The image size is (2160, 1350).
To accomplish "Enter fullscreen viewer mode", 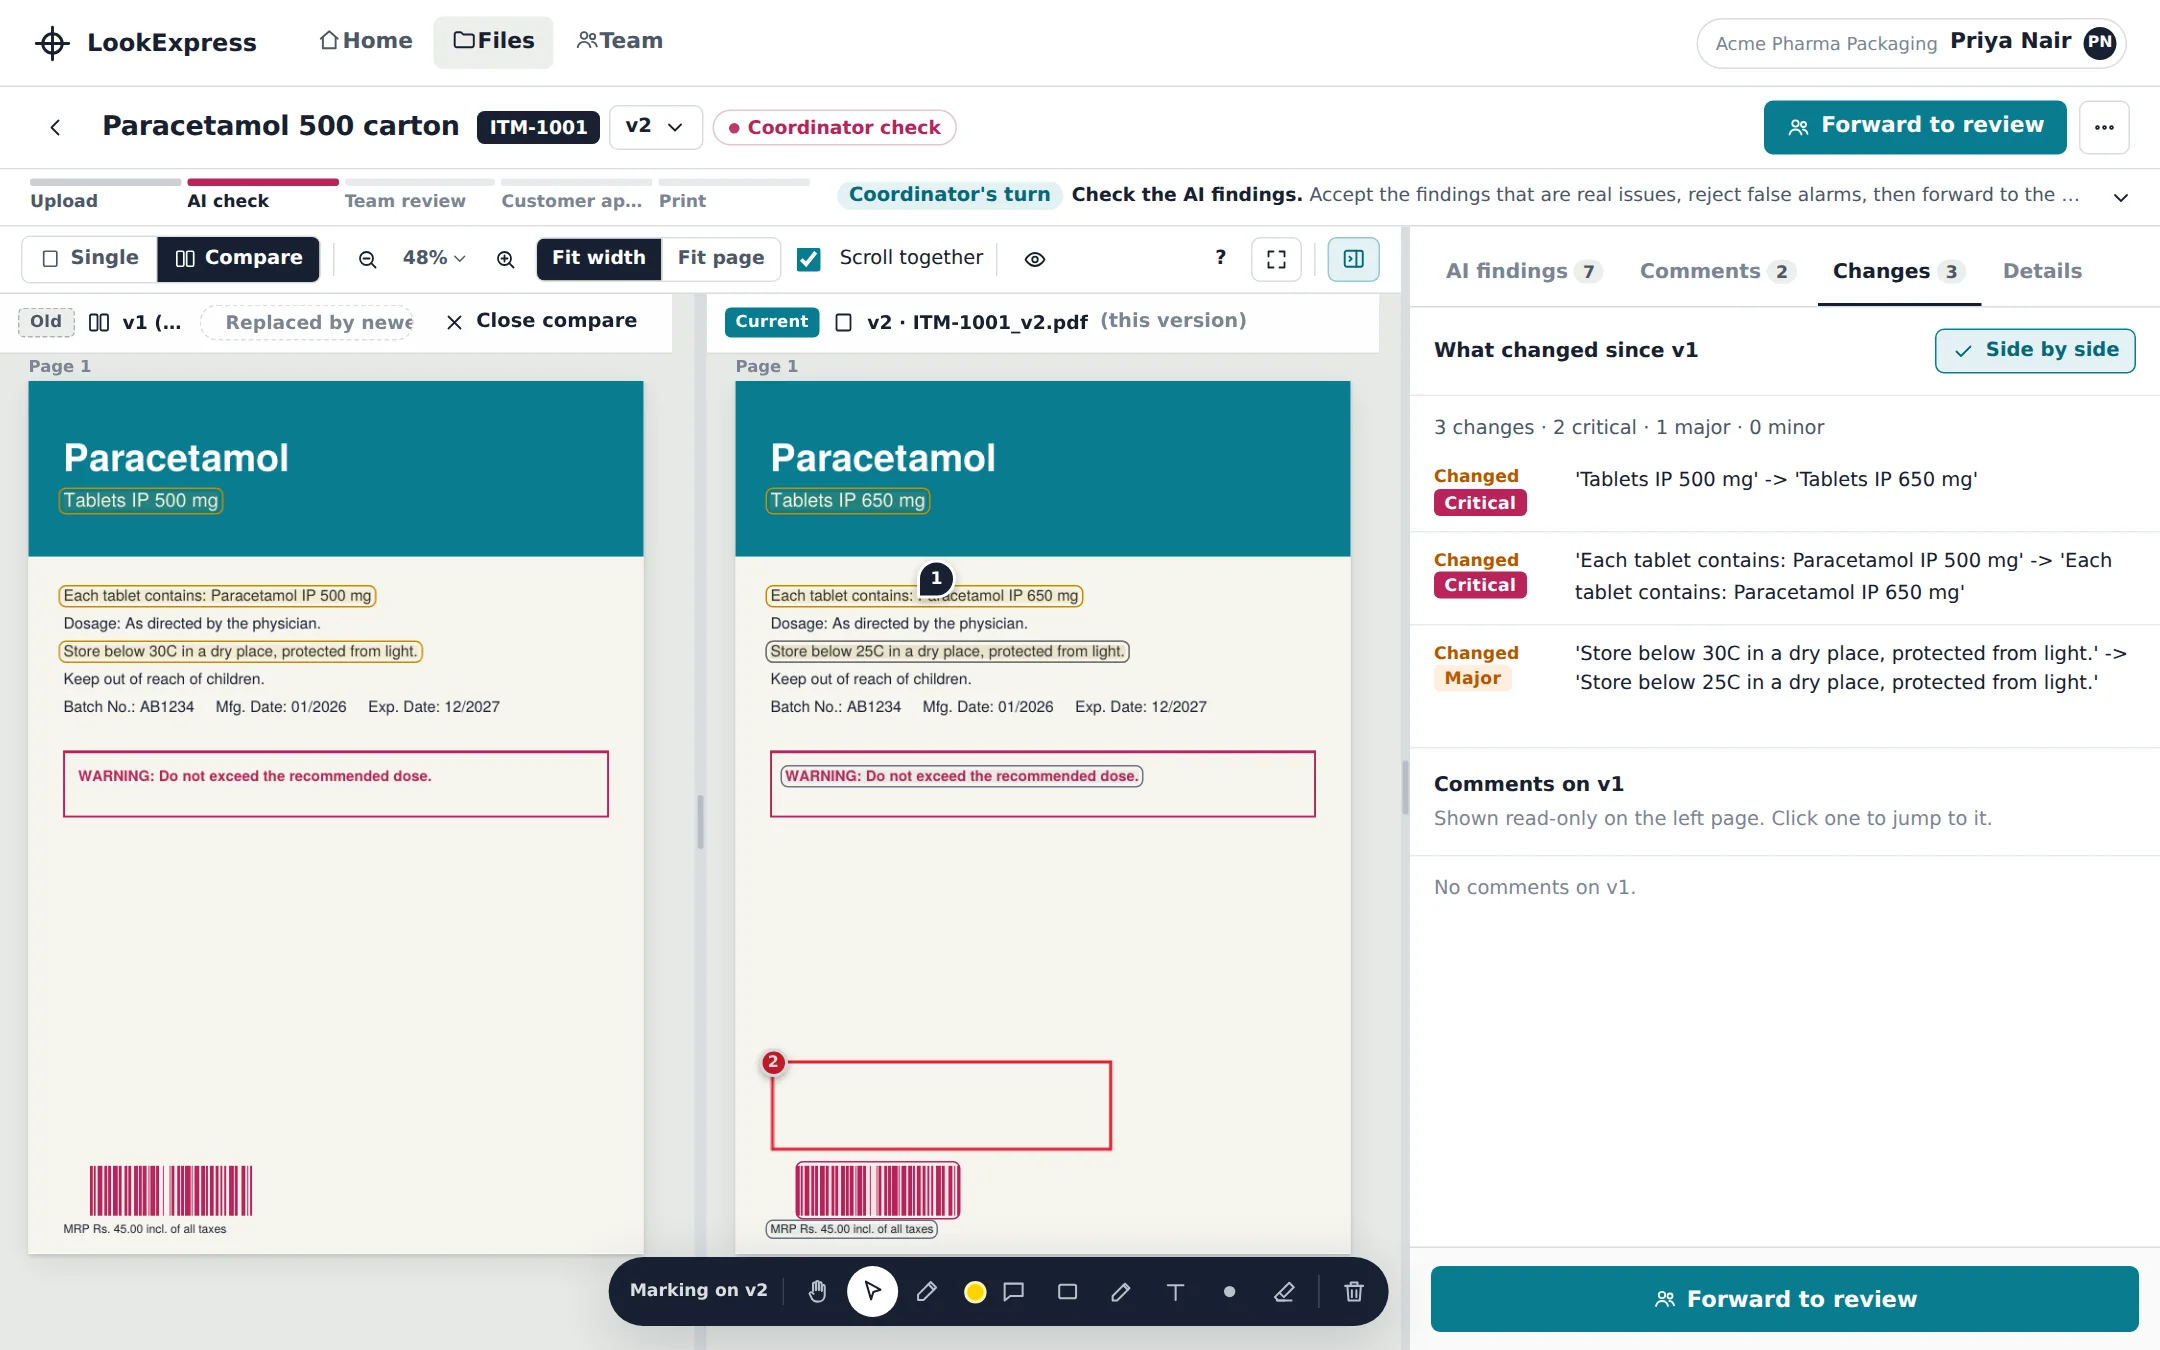I will 1276,259.
